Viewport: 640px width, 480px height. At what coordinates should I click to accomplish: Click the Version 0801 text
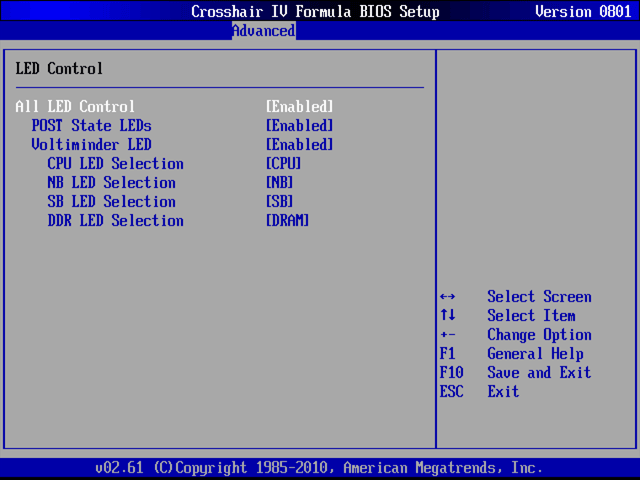(583, 11)
